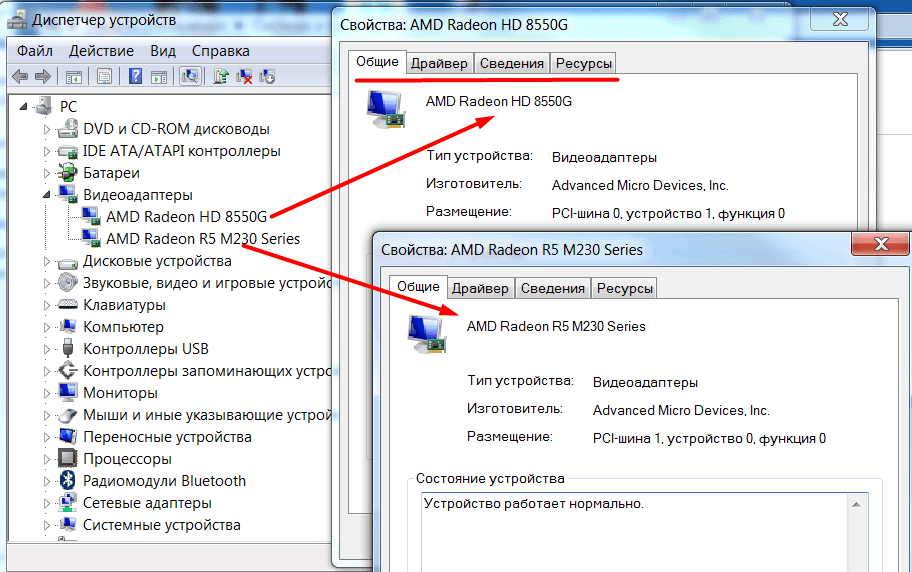Expand the Мониторы node
The height and width of the screenshot is (572, 912).
[x=47, y=393]
